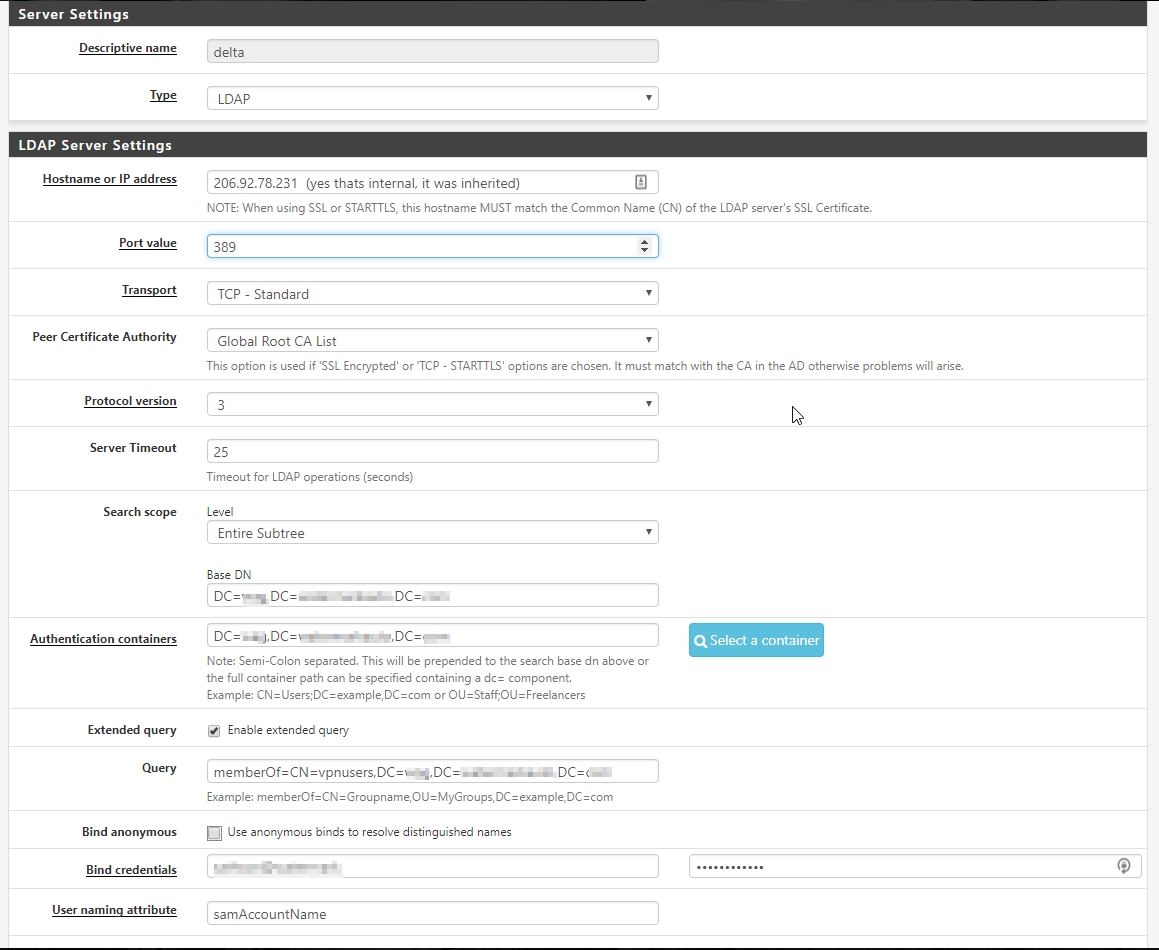This screenshot has height=950, width=1159.
Task: Toggle the anonymous binds checkbox
Action: tap(214, 832)
